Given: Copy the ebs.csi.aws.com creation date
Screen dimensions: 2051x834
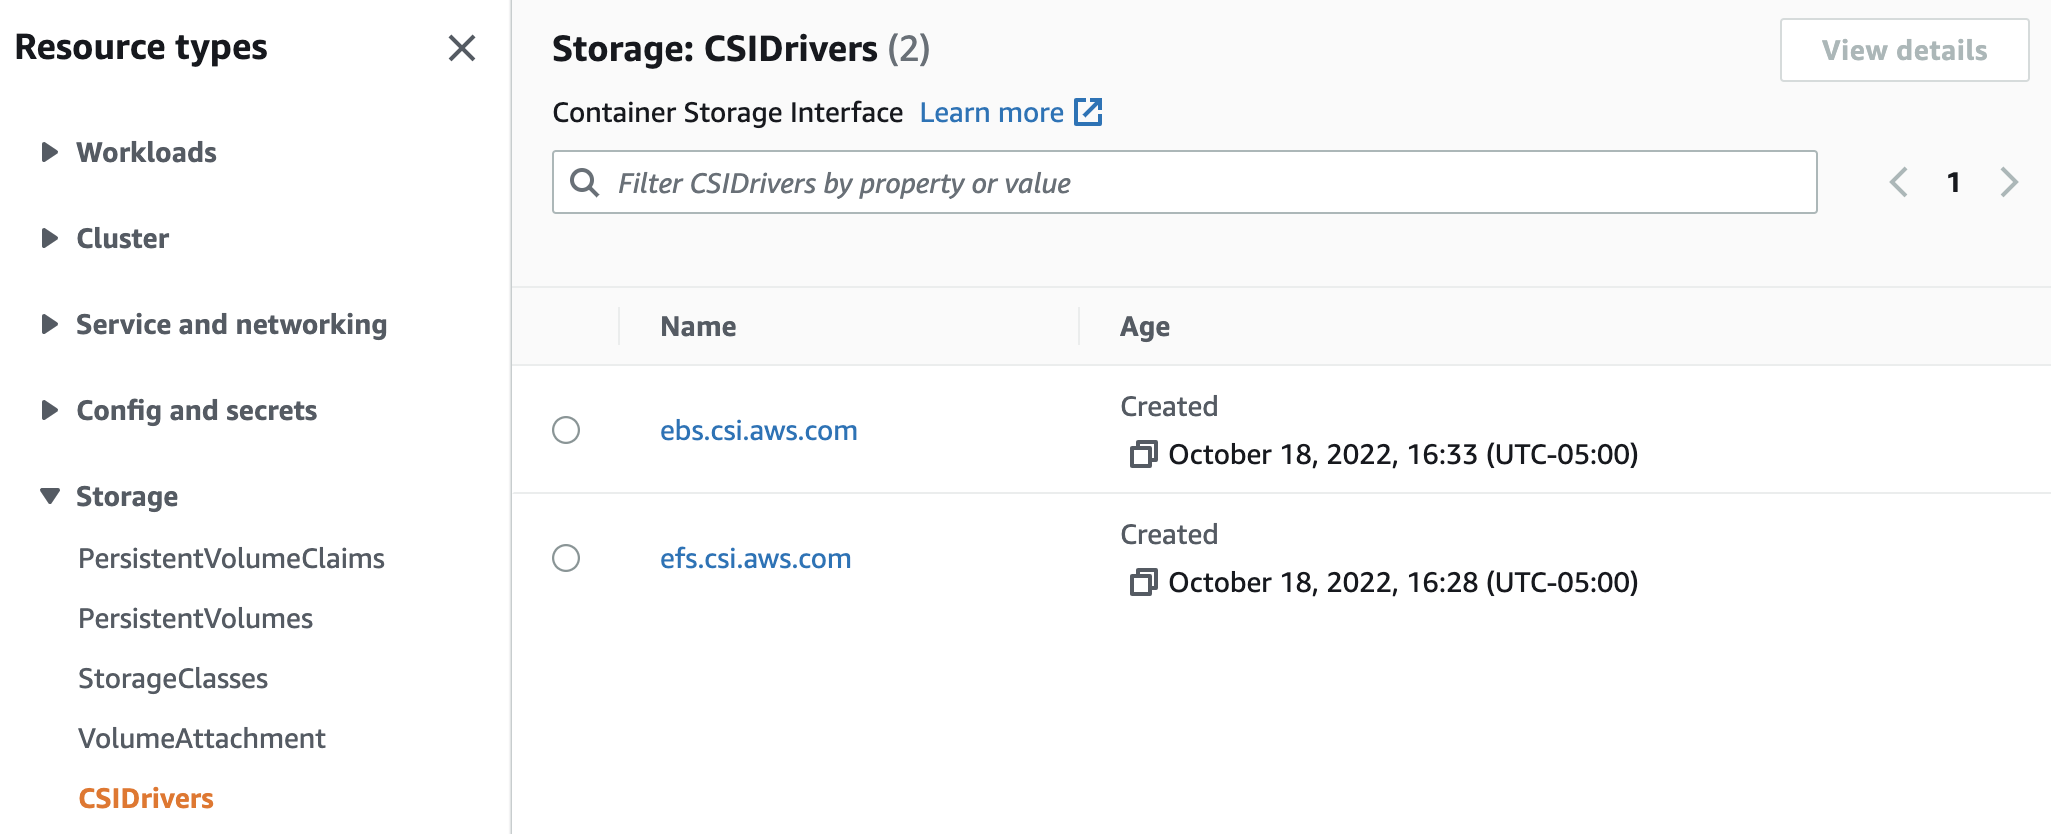Looking at the screenshot, I should click(1142, 455).
